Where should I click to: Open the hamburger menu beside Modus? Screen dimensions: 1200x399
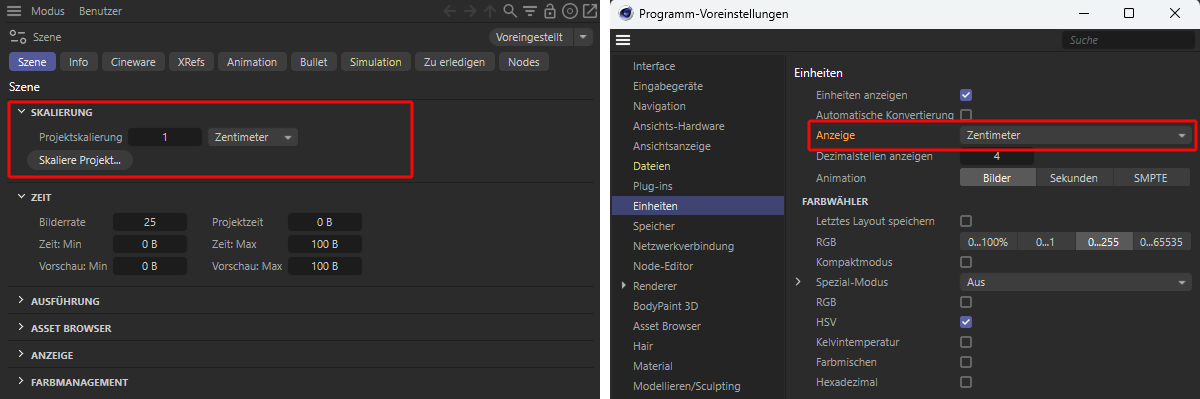tap(15, 12)
